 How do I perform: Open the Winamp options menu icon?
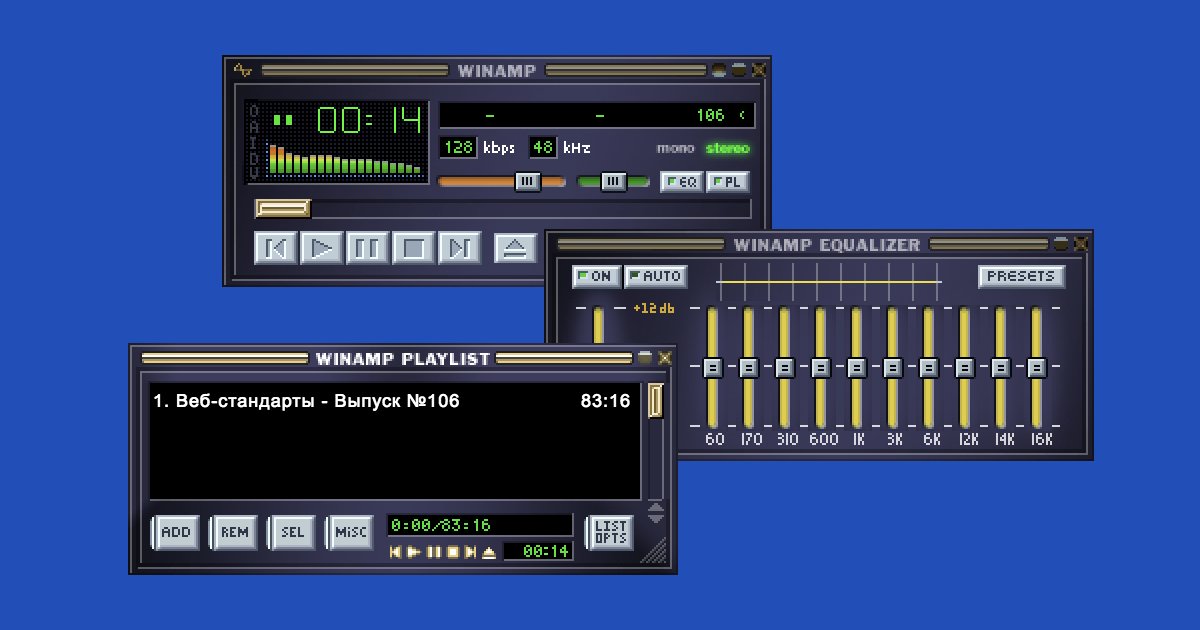[243, 70]
